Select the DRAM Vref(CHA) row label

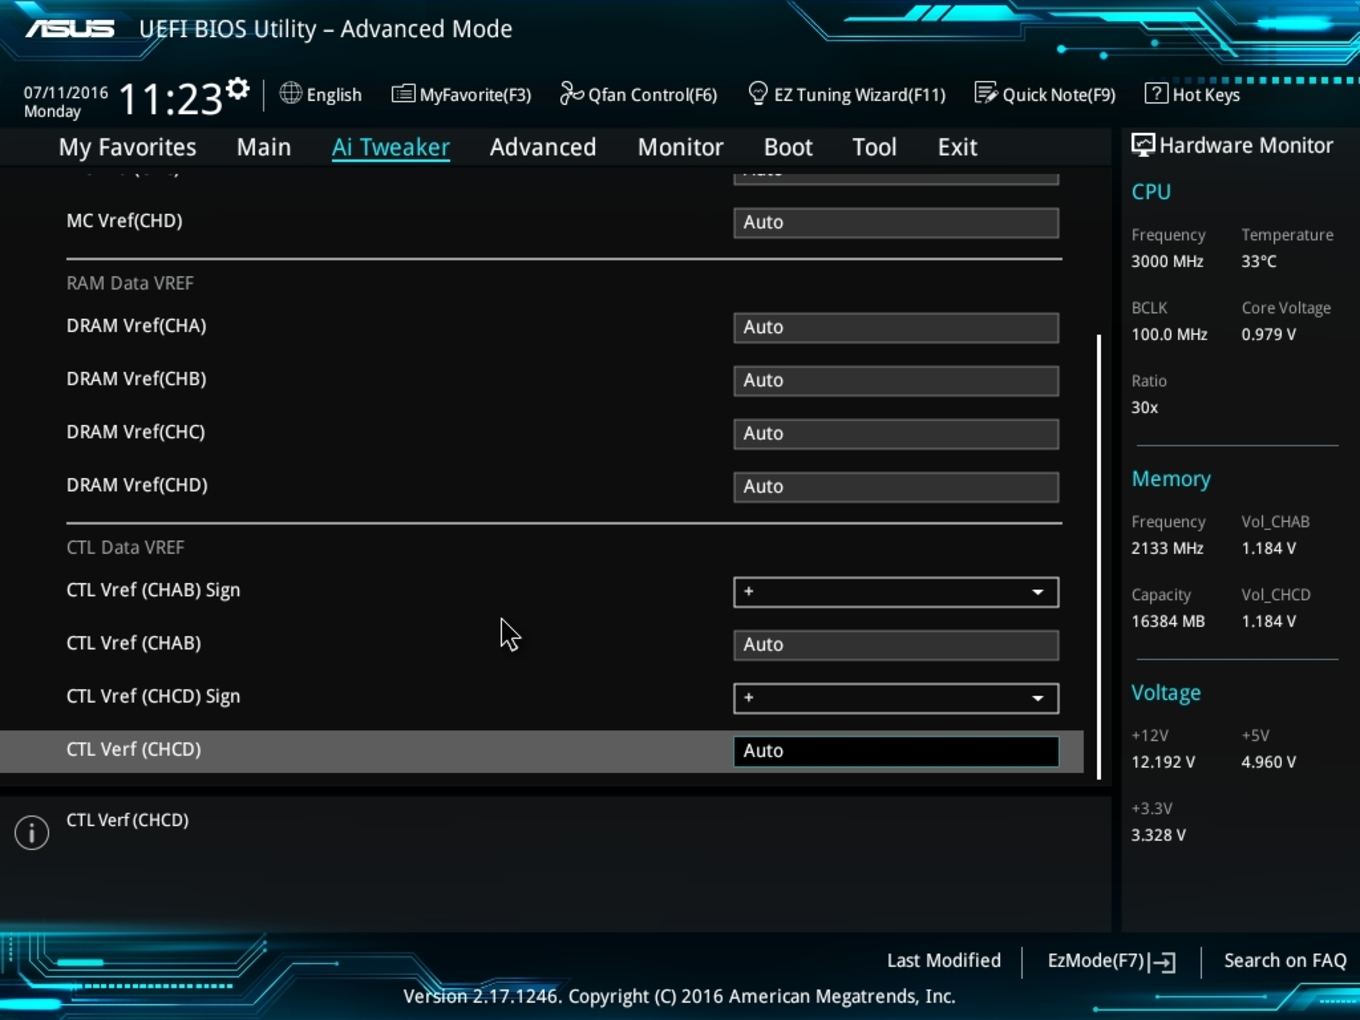136,326
